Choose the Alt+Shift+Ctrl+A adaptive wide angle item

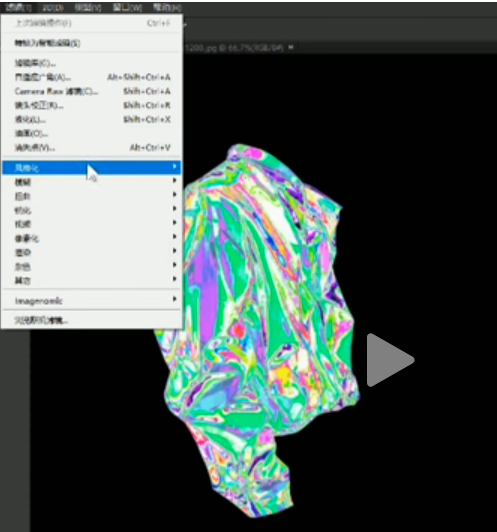pos(92,77)
